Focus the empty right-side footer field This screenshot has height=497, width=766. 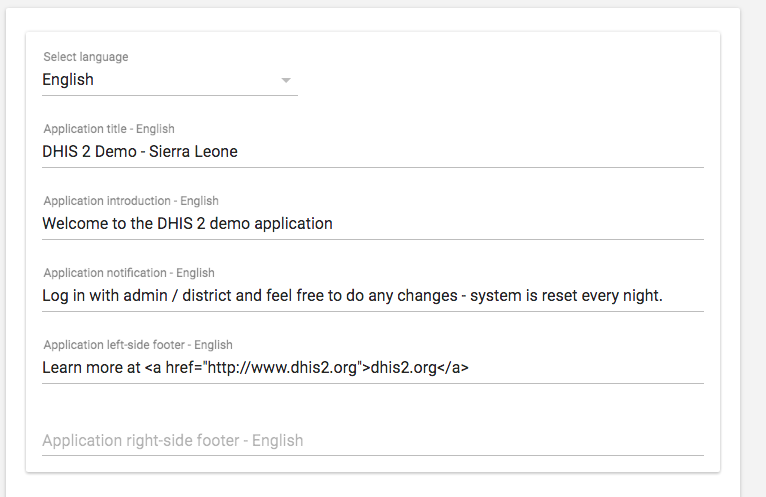372,440
